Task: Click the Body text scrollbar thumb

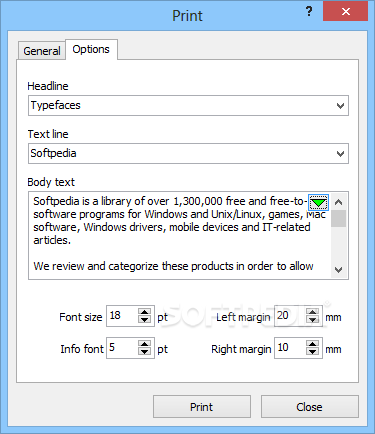Action: (339, 218)
